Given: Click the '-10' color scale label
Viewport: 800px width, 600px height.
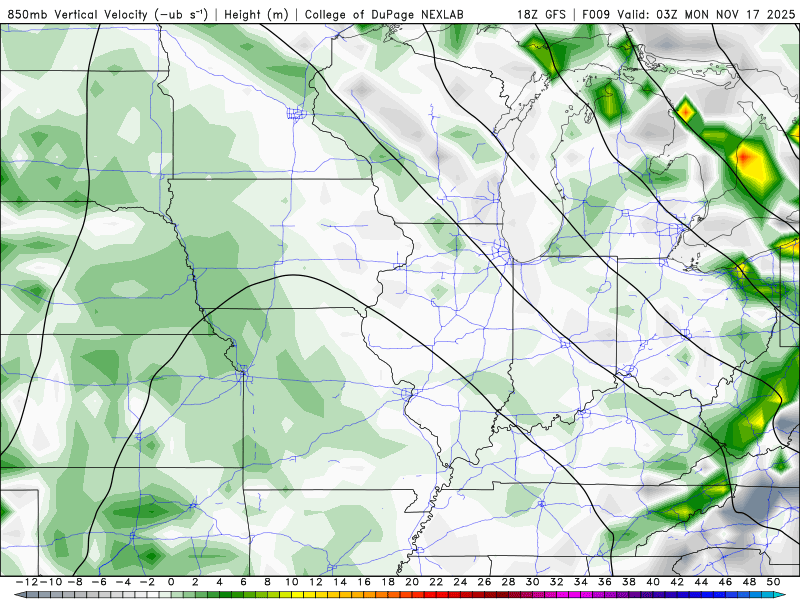Looking at the screenshot, I should (x=51, y=582).
